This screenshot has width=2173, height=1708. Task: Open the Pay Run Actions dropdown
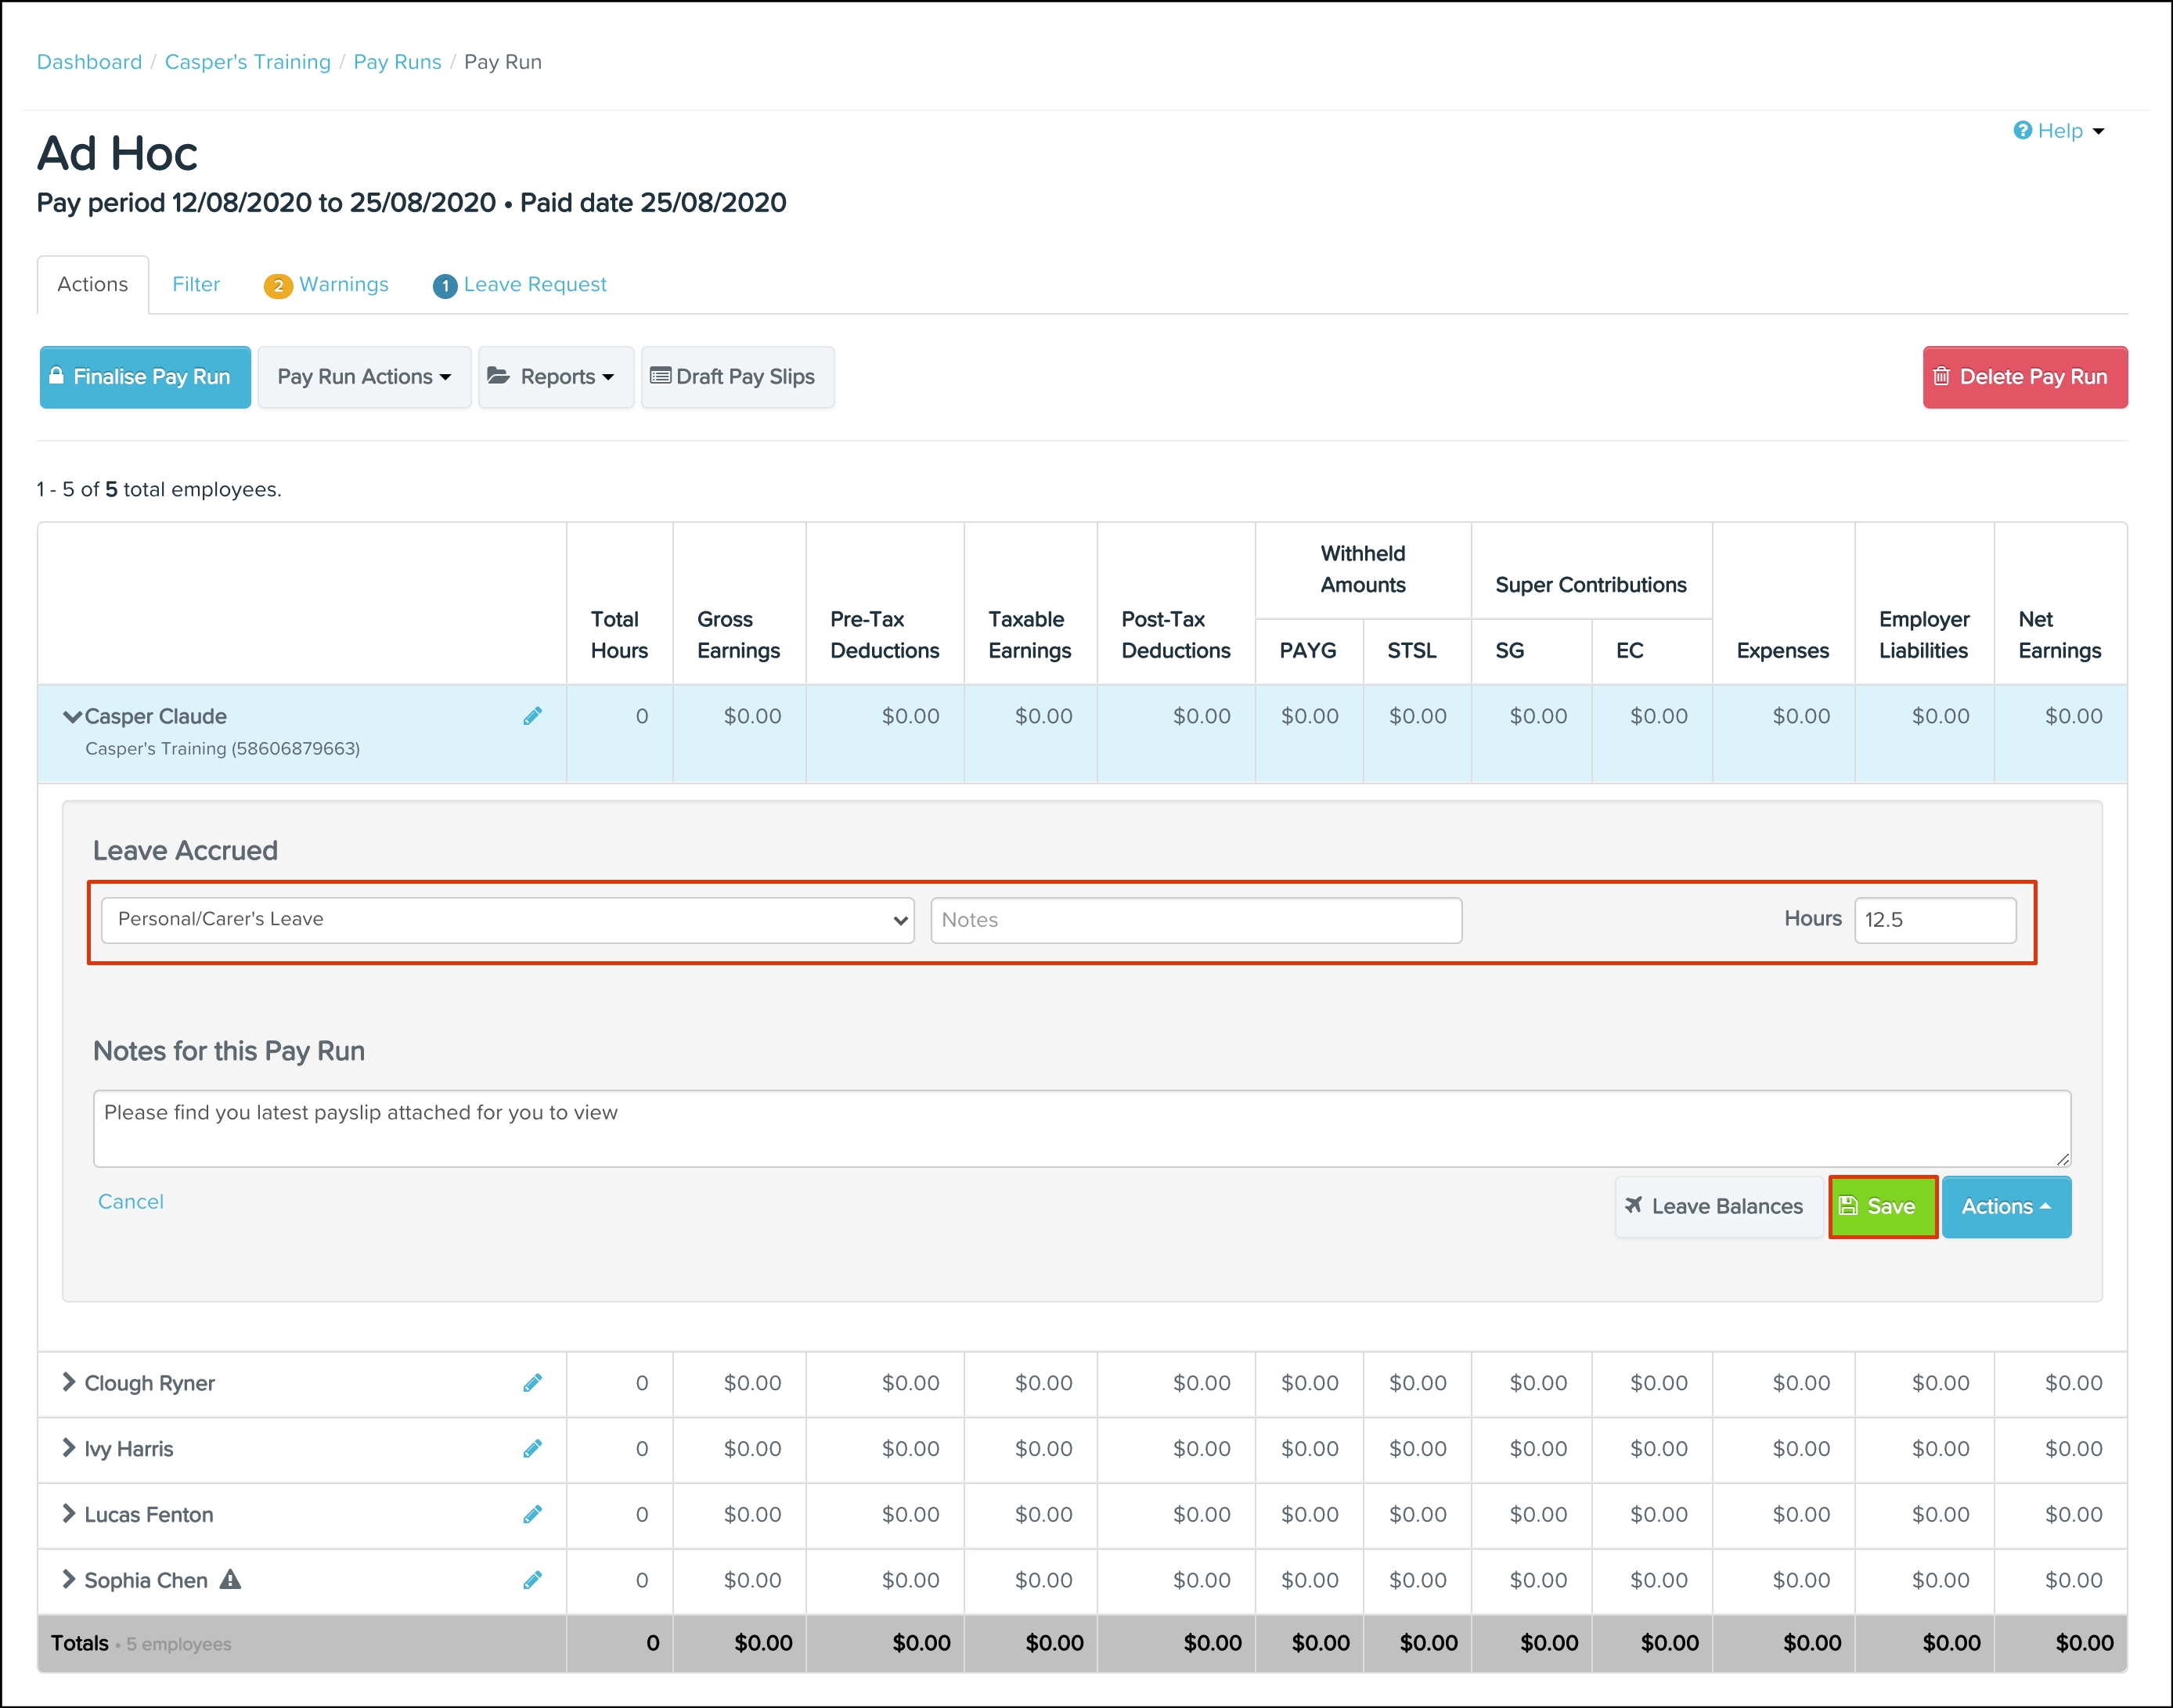(x=364, y=377)
